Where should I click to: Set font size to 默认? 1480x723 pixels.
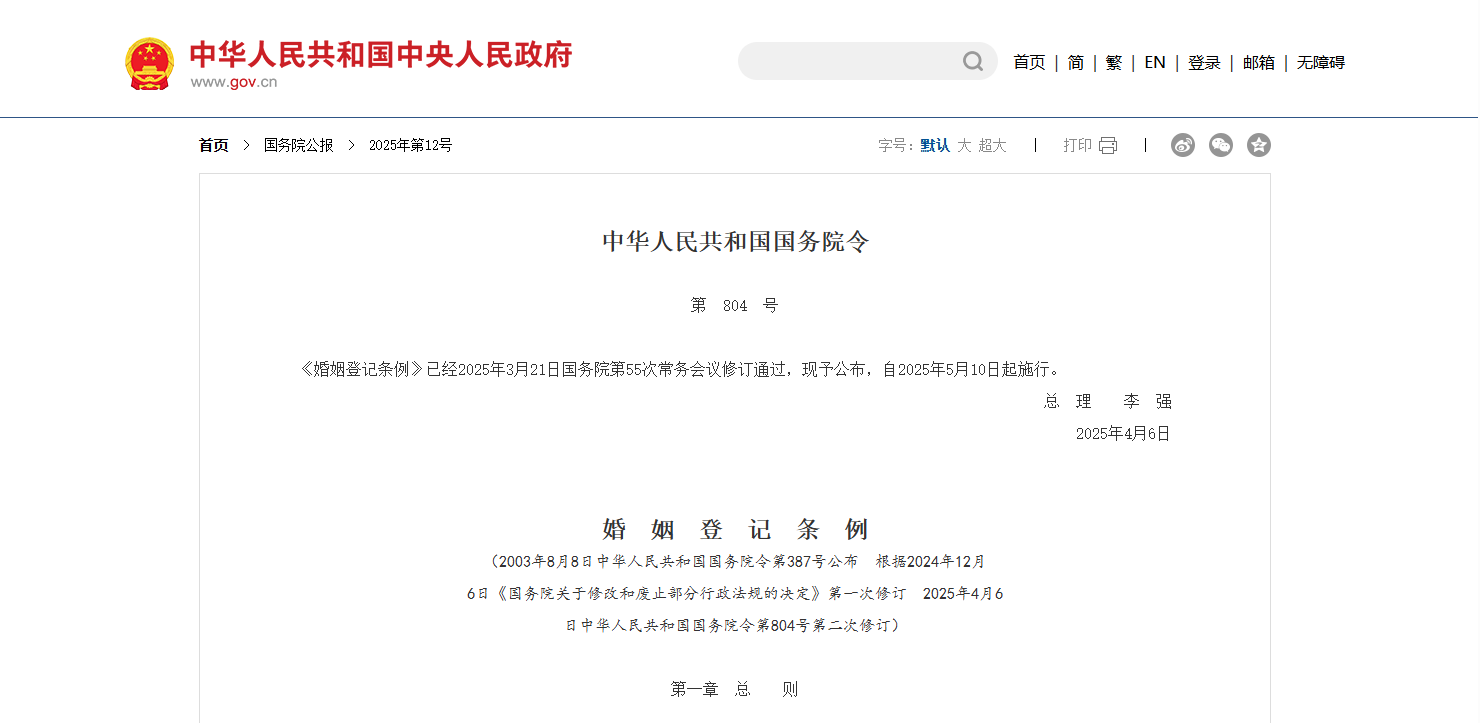coord(935,145)
